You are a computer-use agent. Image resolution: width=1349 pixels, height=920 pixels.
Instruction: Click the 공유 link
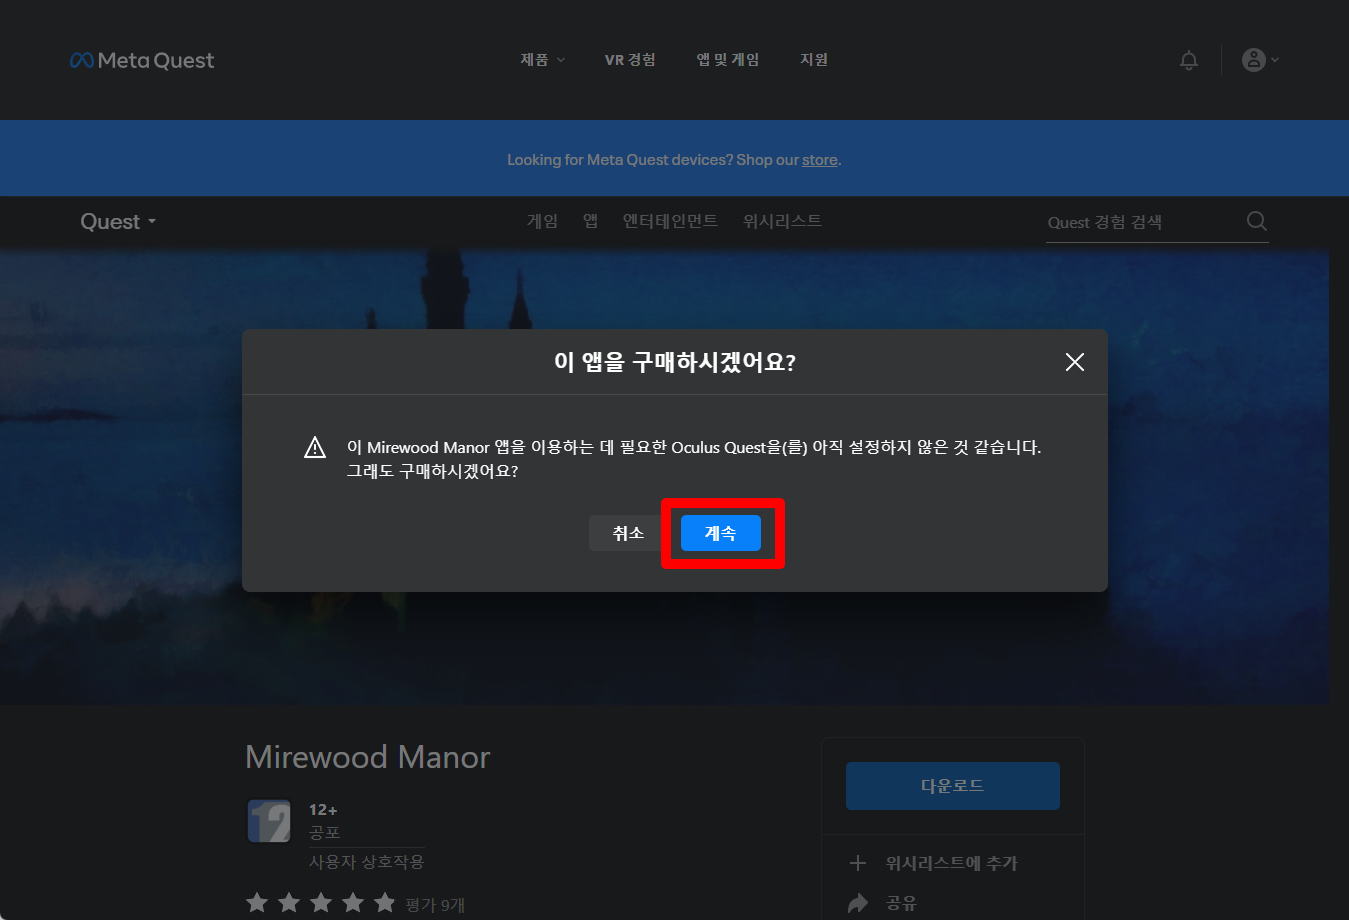(901, 904)
